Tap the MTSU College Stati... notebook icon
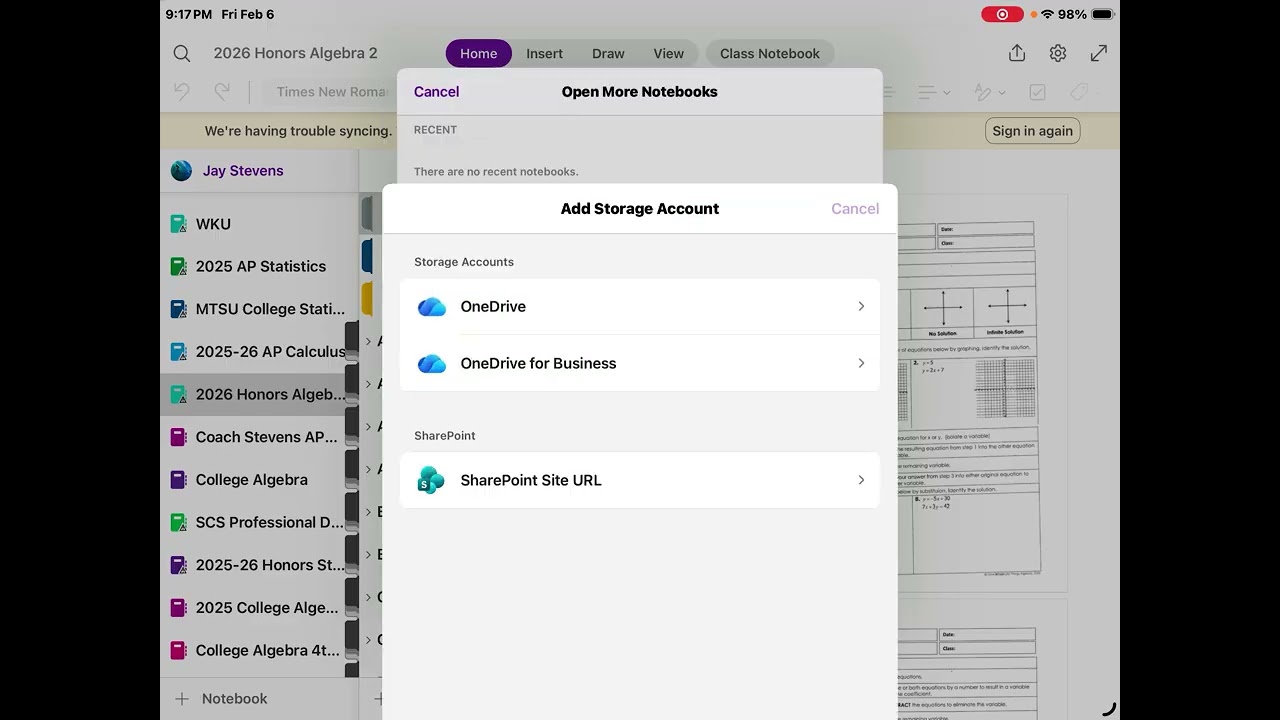Screen dimensions: 1280x720 coord(179,309)
